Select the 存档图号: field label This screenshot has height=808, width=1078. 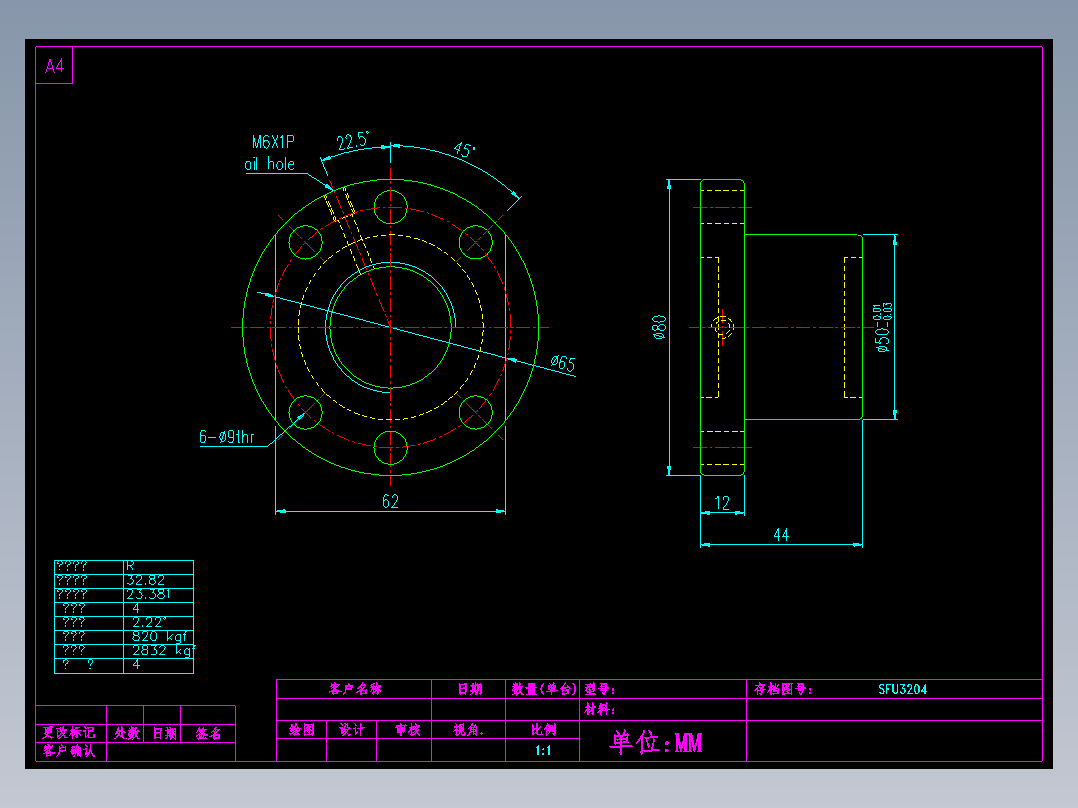pos(782,689)
